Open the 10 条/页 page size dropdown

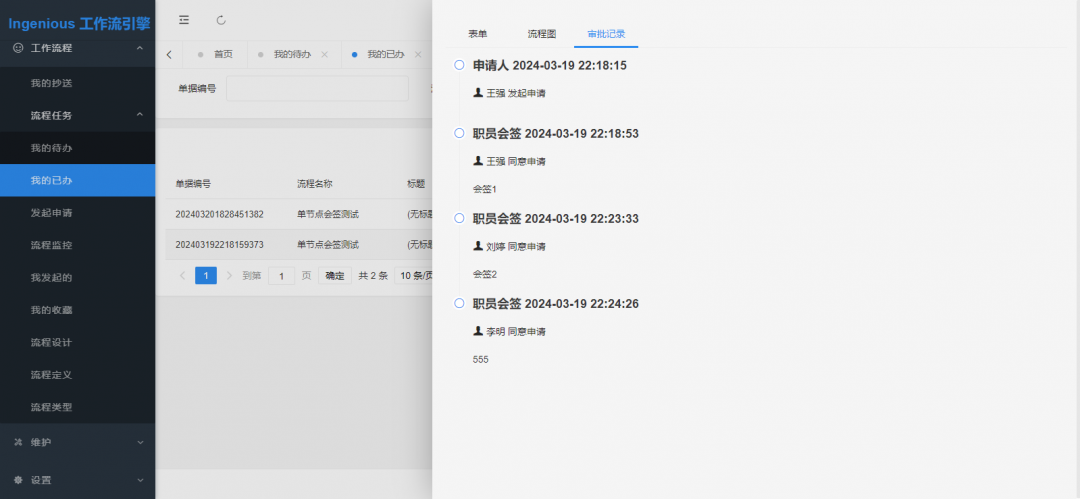(x=413, y=276)
